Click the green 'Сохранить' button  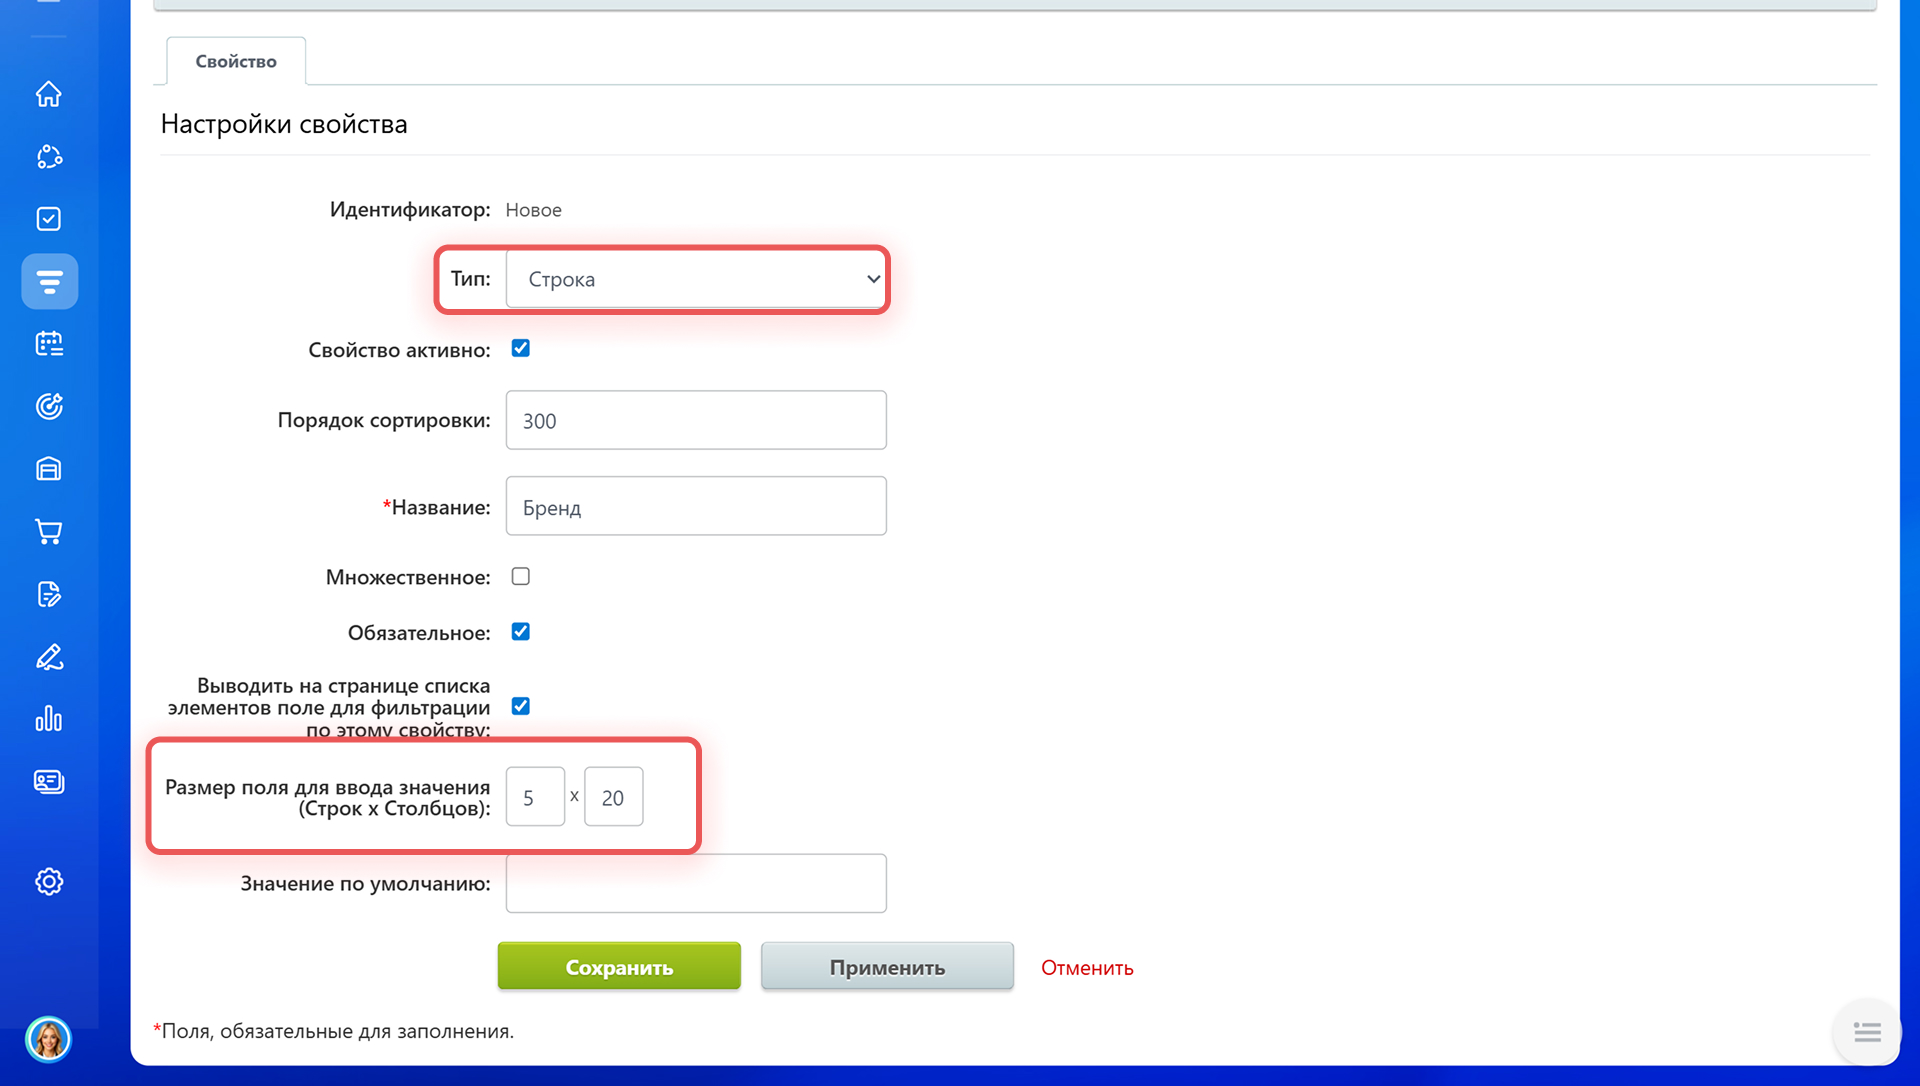tap(619, 966)
